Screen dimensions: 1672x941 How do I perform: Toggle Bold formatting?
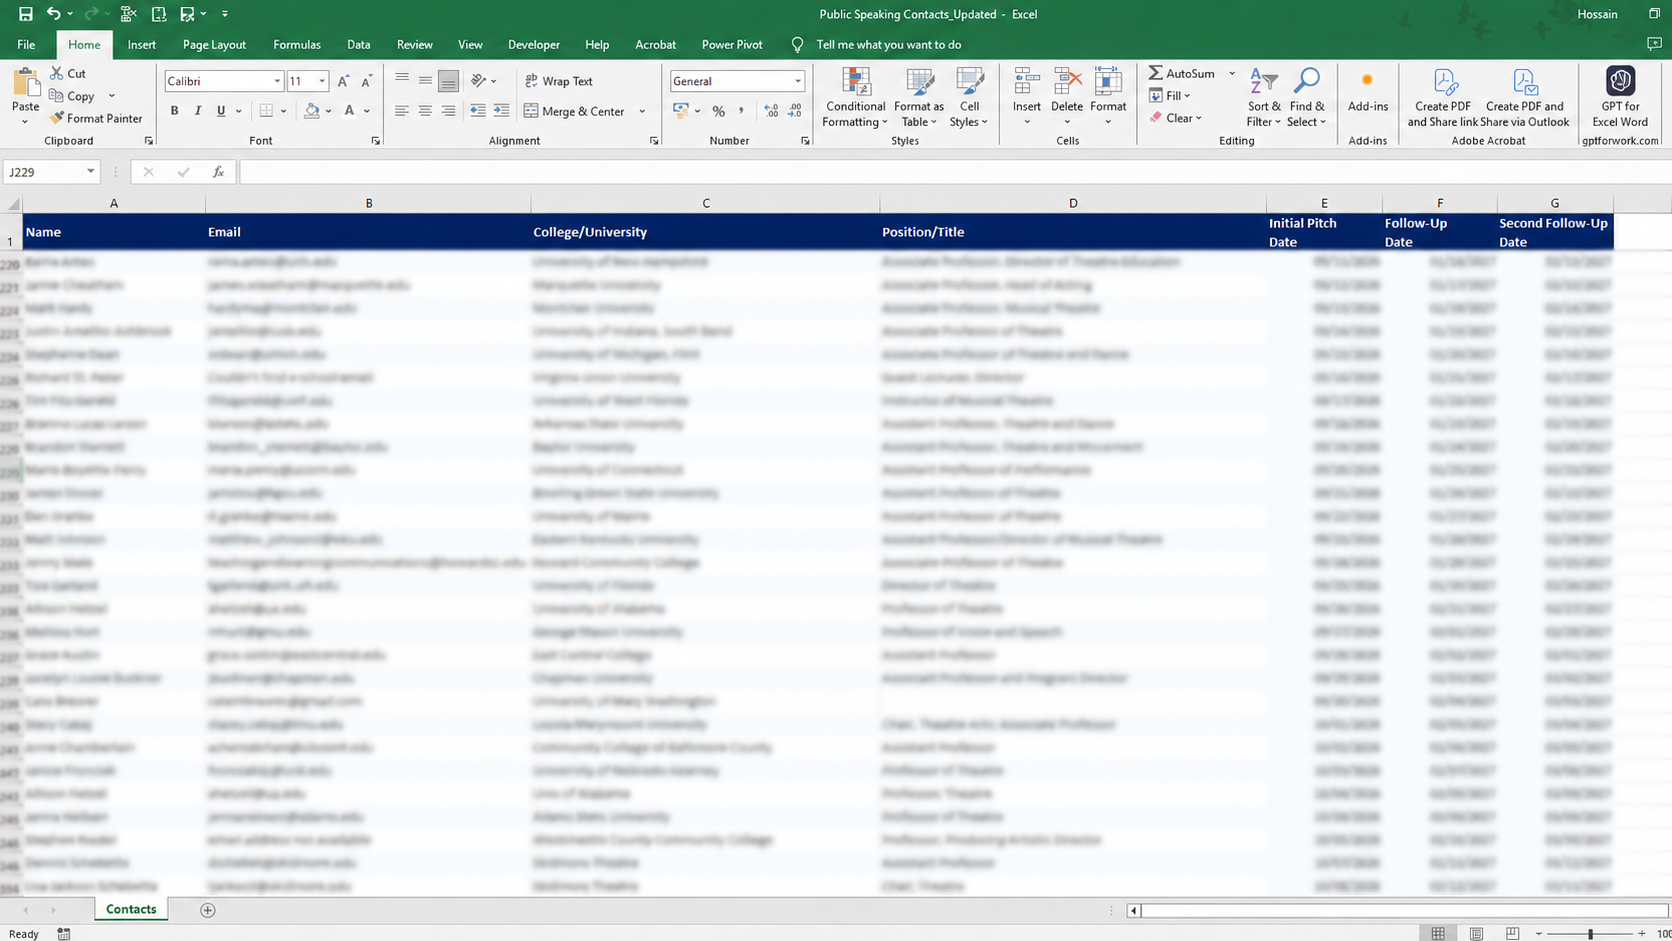coord(174,111)
